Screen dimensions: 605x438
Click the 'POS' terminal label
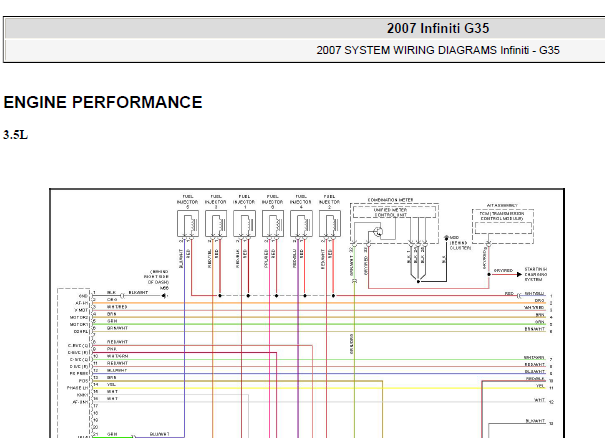[x=83, y=381]
